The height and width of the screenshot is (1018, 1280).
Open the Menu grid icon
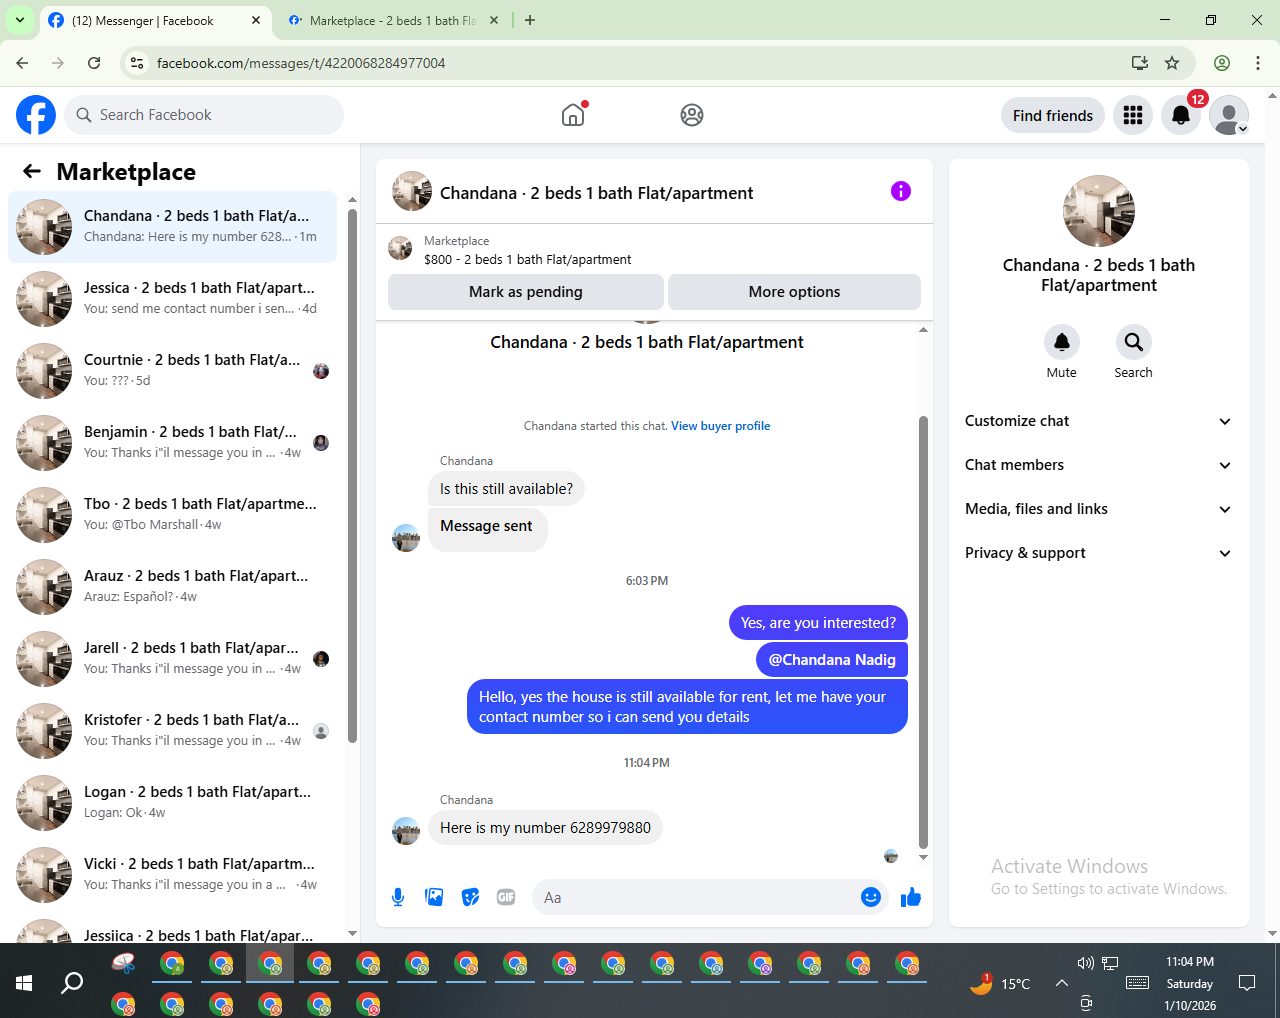pos(1133,115)
